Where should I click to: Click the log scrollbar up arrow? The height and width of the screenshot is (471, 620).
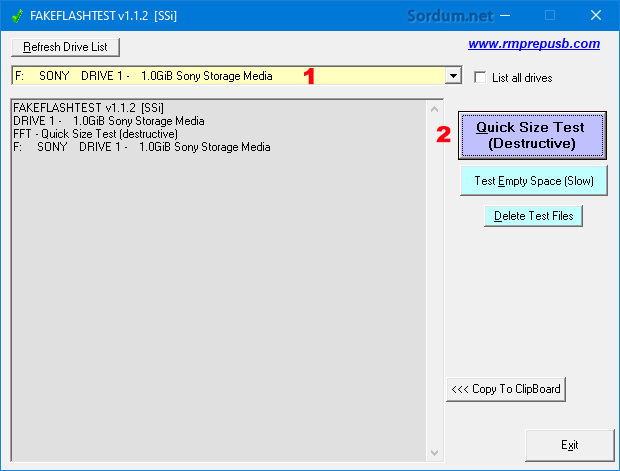(433, 106)
